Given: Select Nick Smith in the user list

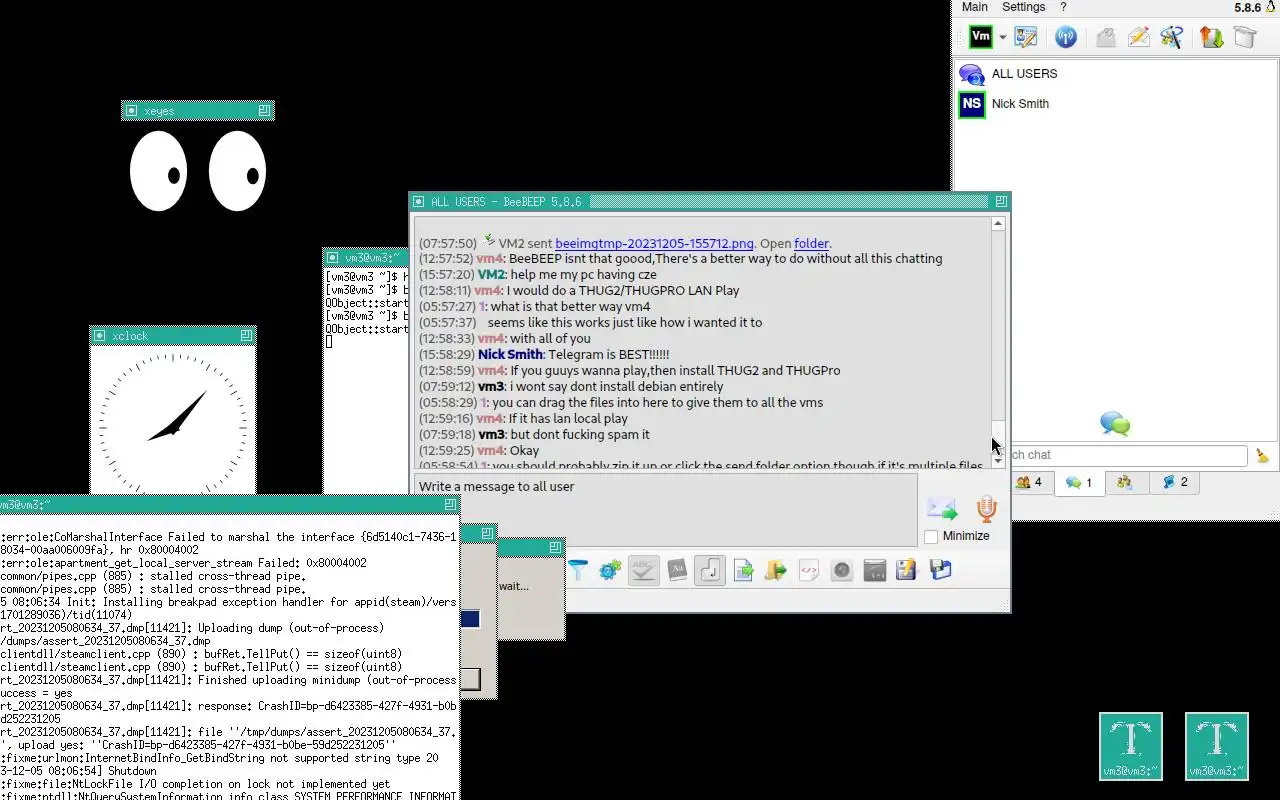Looking at the screenshot, I should click(x=1115, y=104).
